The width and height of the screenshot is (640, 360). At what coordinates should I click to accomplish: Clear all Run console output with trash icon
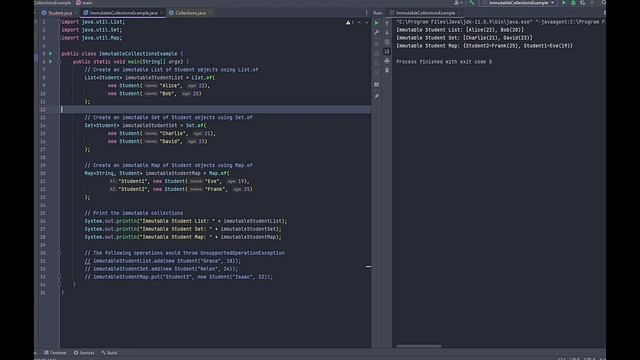[387, 70]
